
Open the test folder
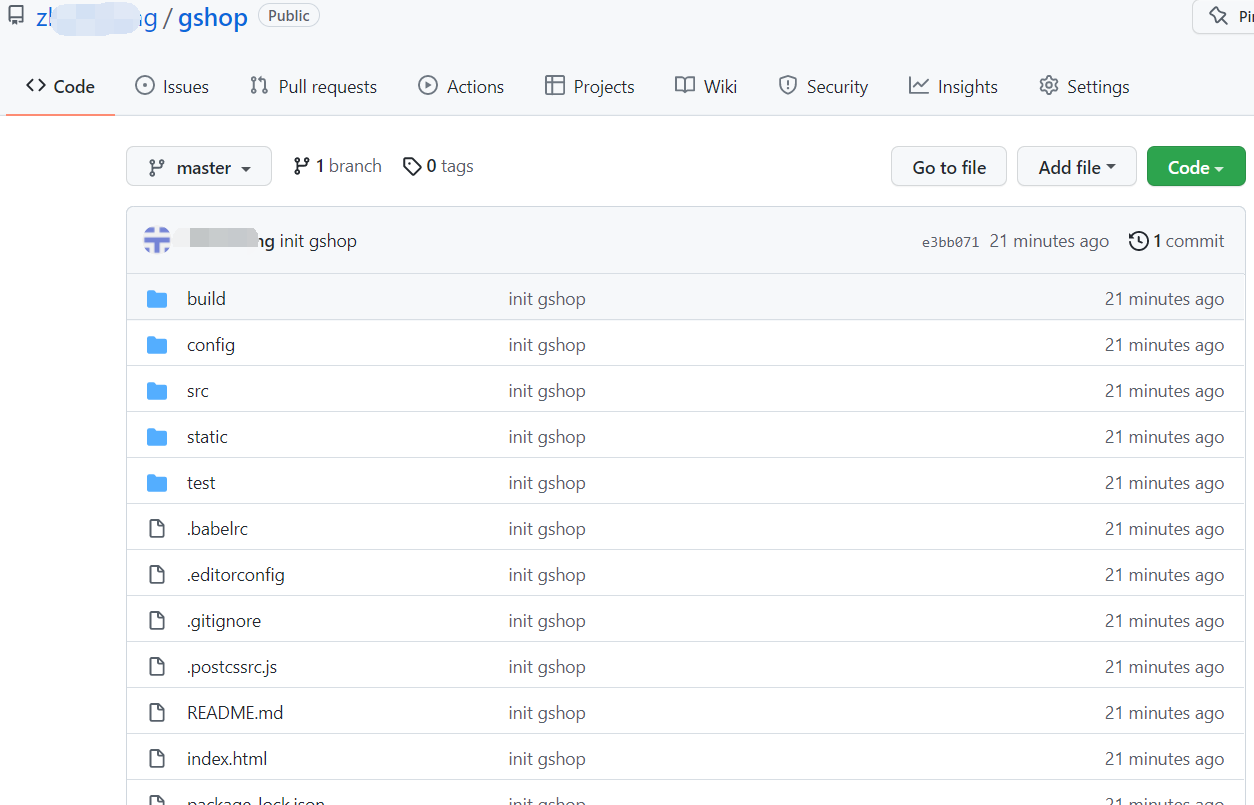(x=201, y=483)
